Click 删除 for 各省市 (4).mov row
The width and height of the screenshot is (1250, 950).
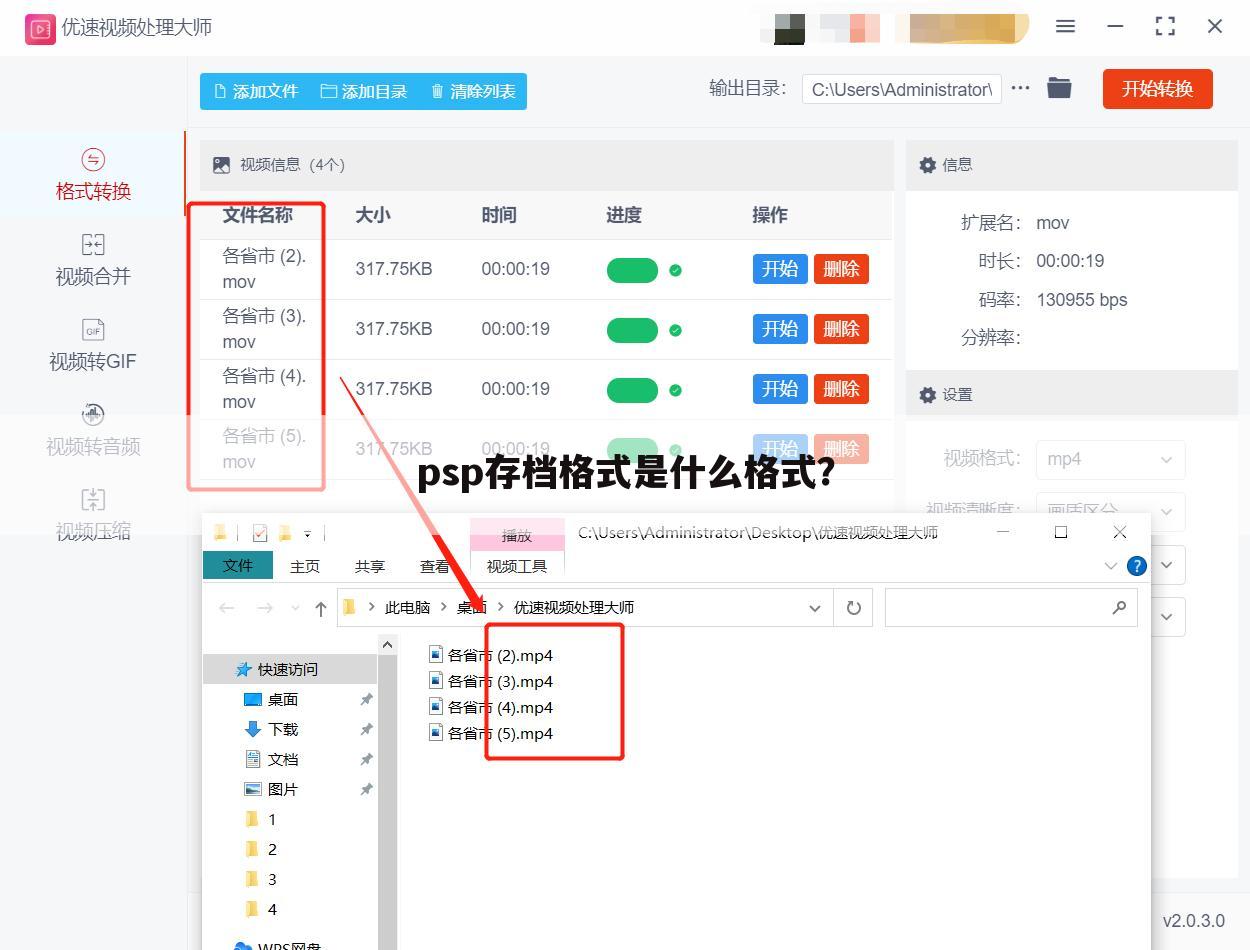841,389
